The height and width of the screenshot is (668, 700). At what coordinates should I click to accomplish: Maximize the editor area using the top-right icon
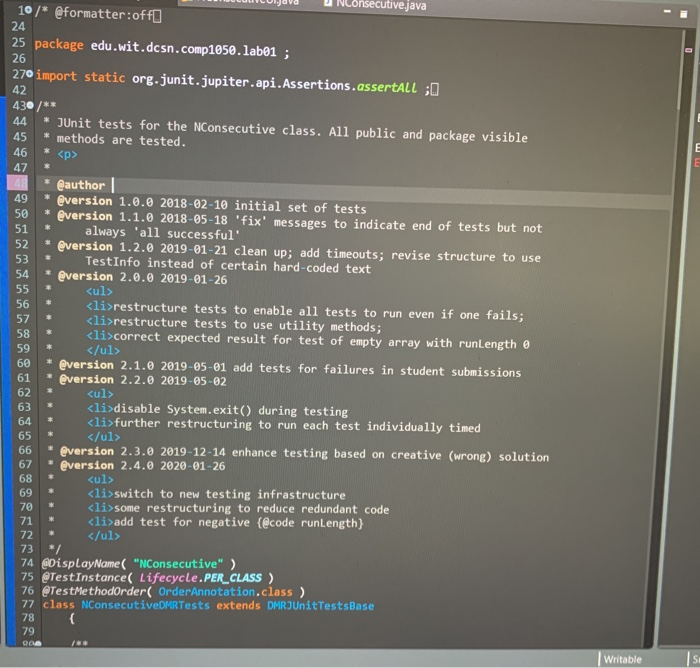(x=683, y=14)
